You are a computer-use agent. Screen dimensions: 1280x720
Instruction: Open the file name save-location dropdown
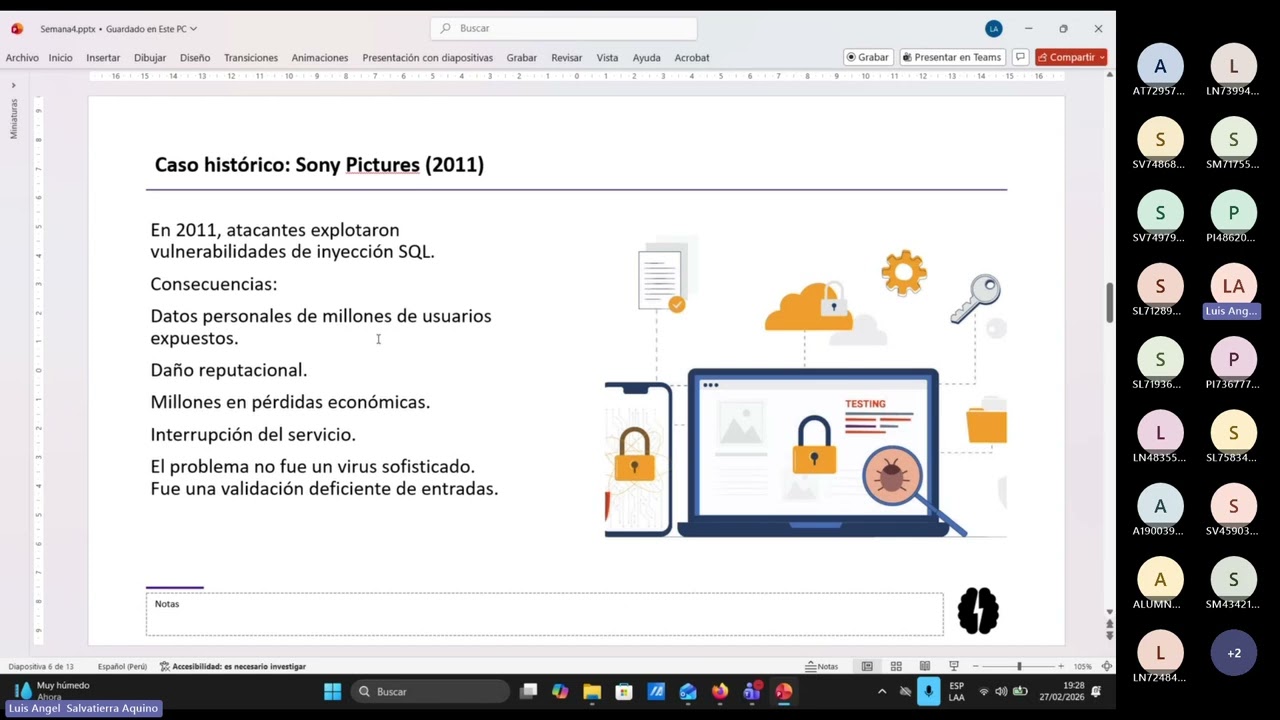[193, 29]
